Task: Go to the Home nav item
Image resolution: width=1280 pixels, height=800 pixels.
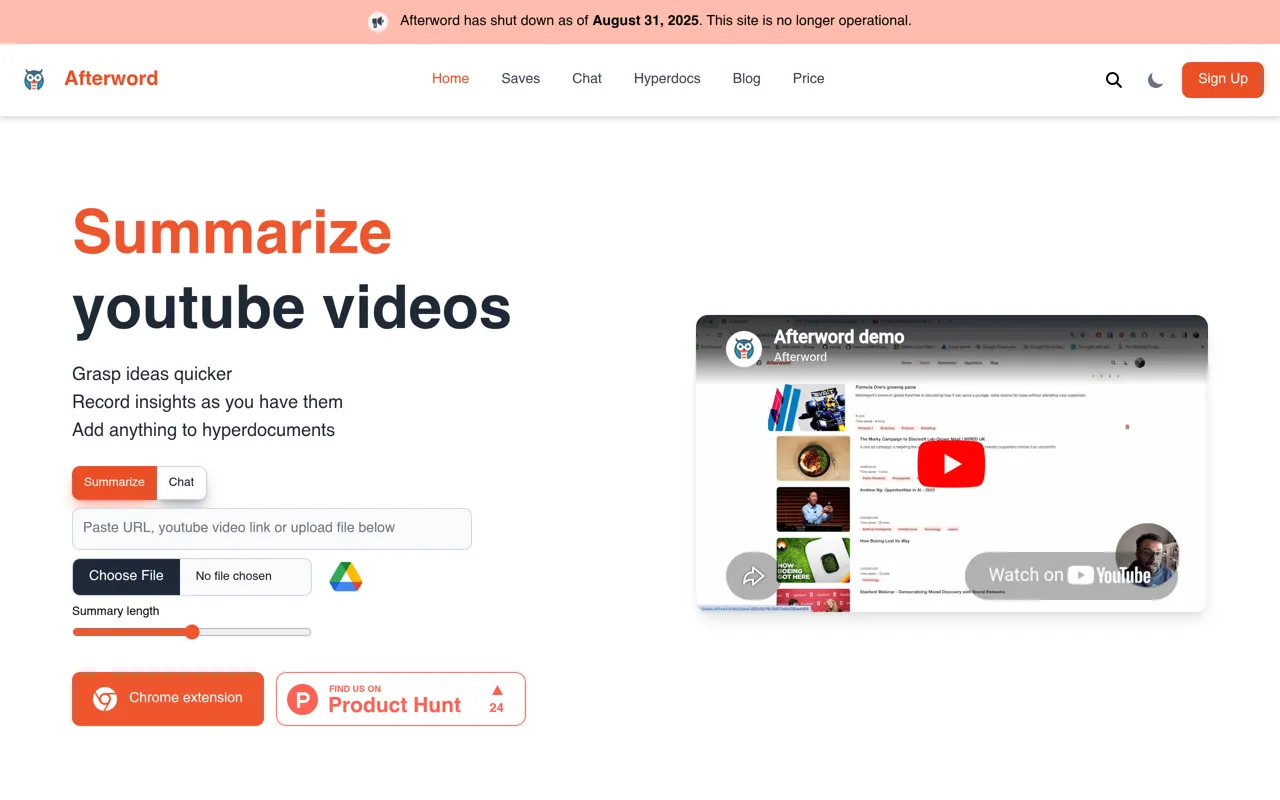Action: (450, 79)
